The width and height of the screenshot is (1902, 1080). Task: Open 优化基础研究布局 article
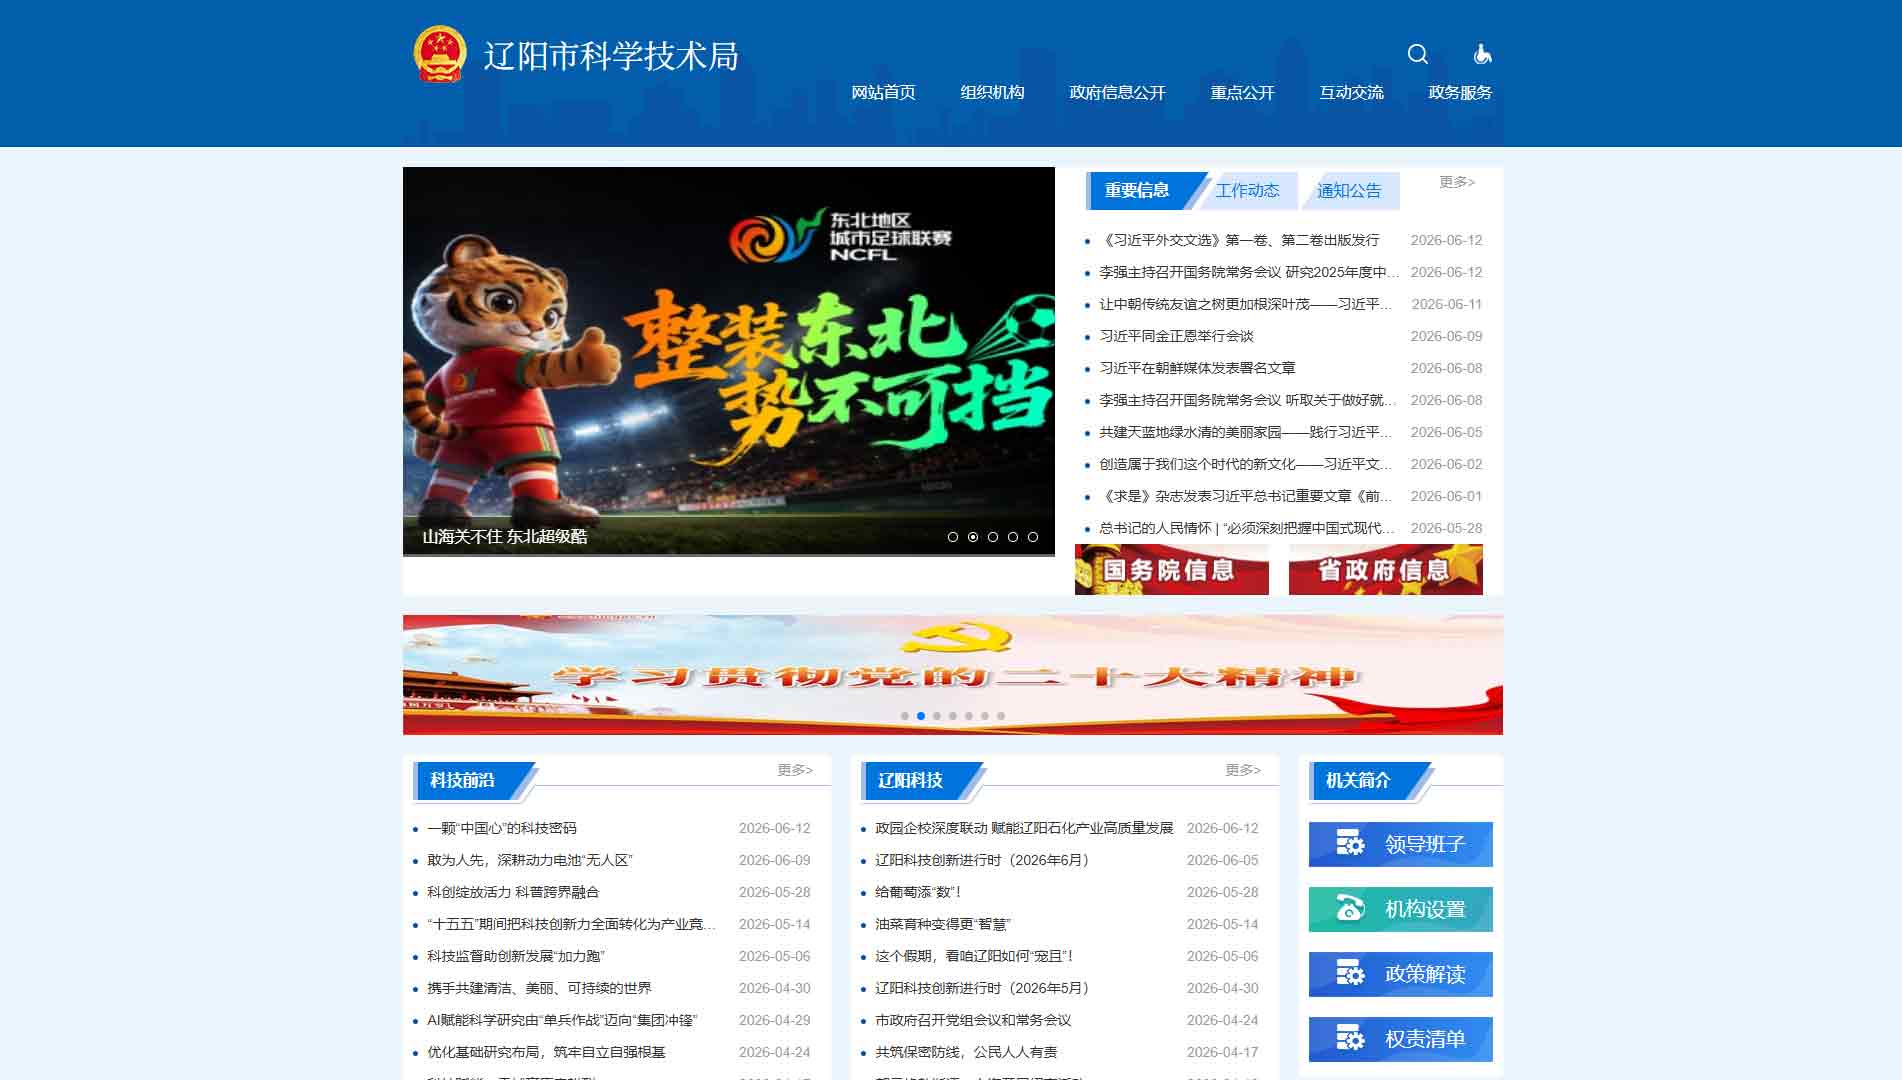(x=546, y=1052)
